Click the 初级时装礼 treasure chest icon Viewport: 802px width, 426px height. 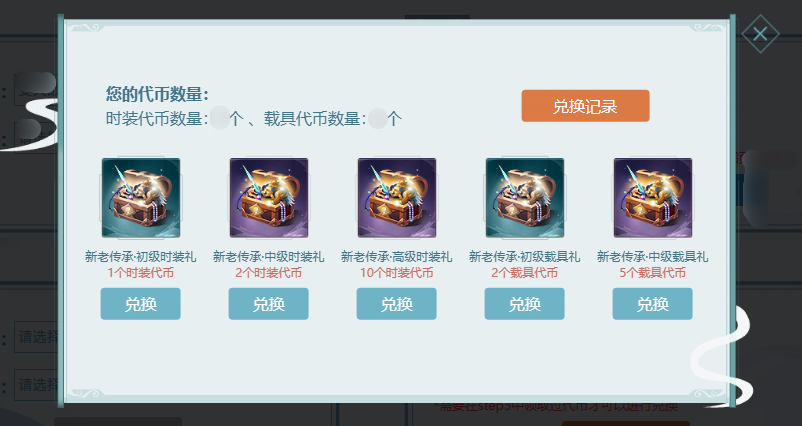click(x=141, y=197)
